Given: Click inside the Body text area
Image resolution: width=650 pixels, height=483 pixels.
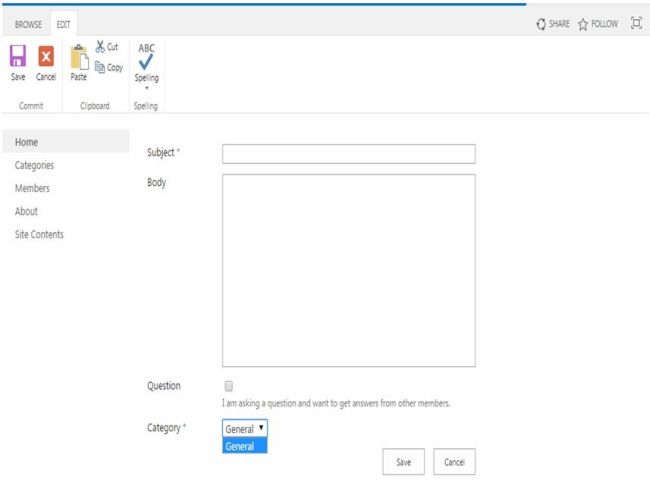Looking at the screenshot, I should click(x=349, y=270).
